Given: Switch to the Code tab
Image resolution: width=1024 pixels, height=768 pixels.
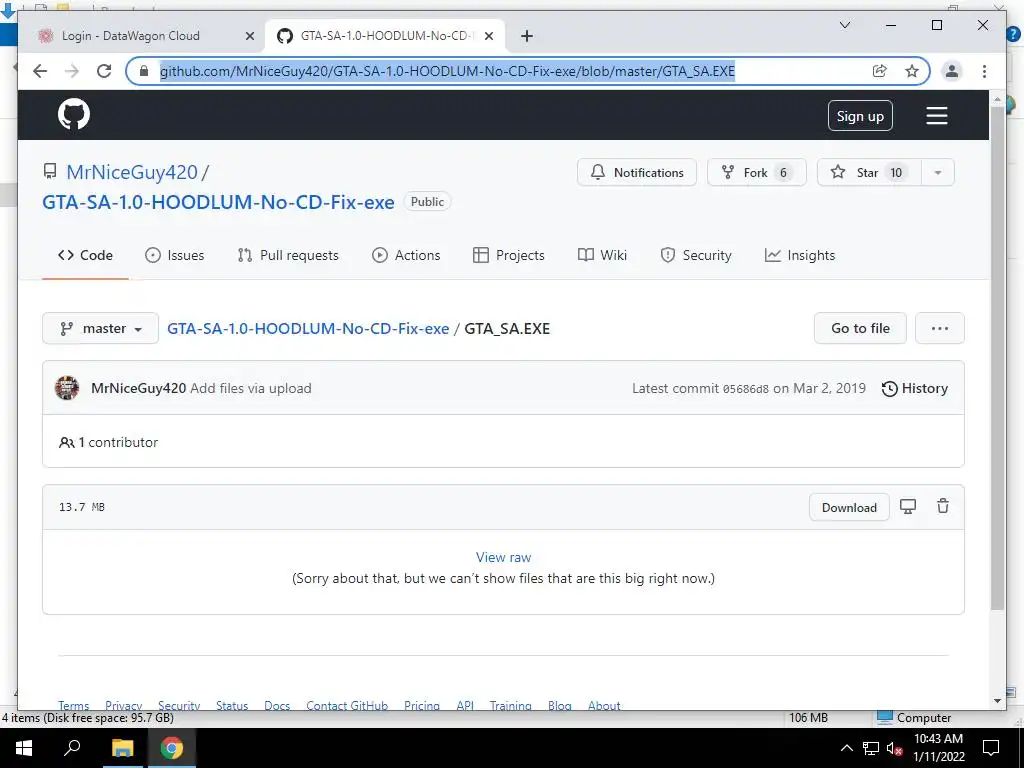Looking at the screenshot, I should pos(85,255).
